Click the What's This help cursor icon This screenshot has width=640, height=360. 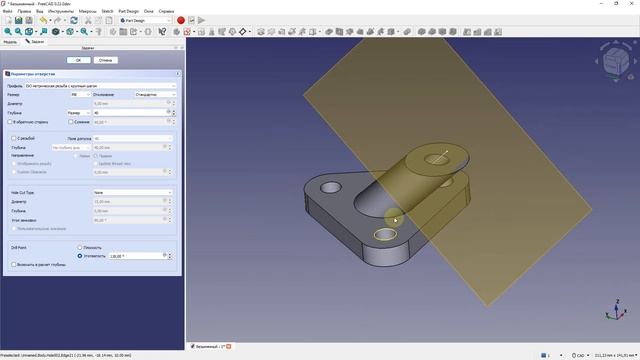point(162,31)
